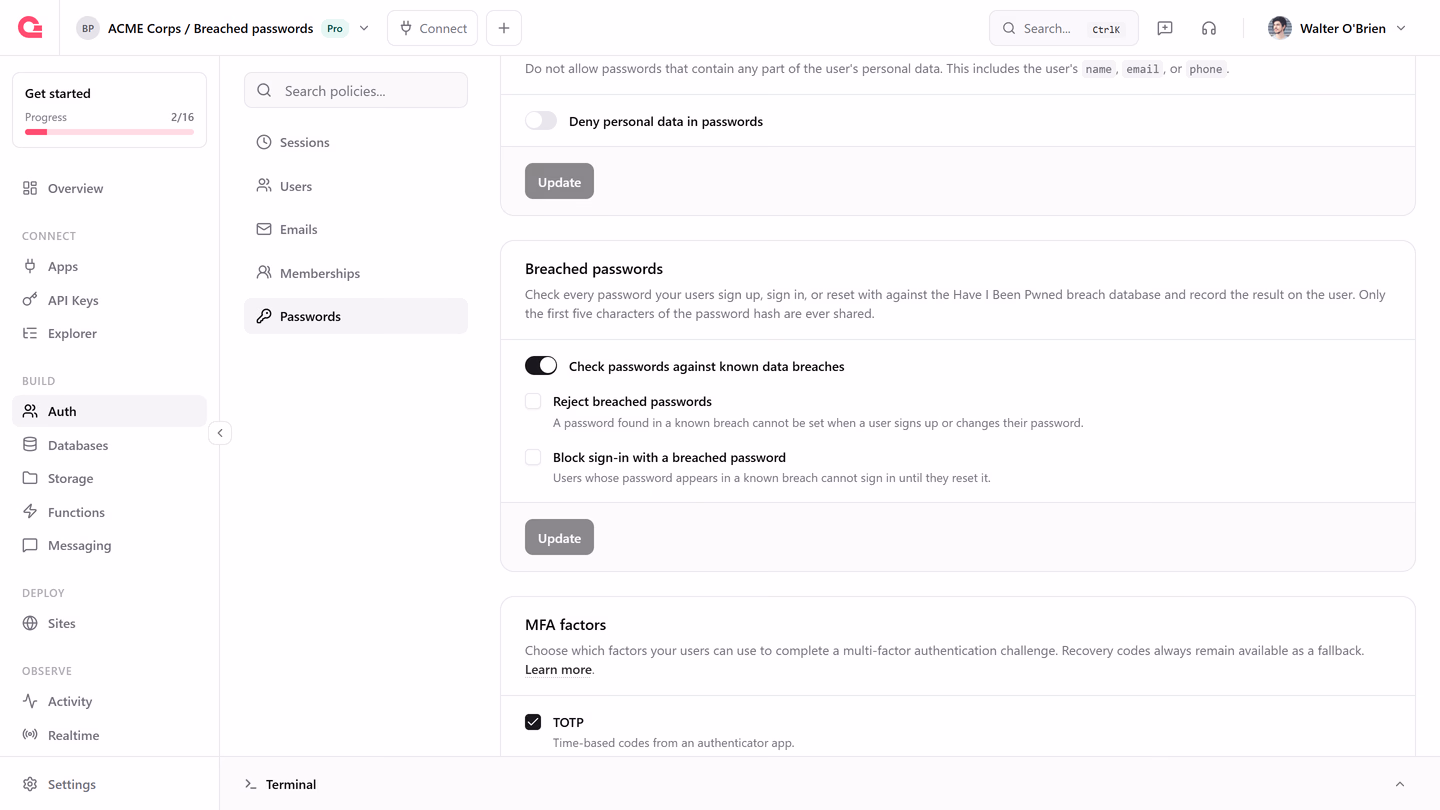Open Storage in the sidebar

click(109, 478)
